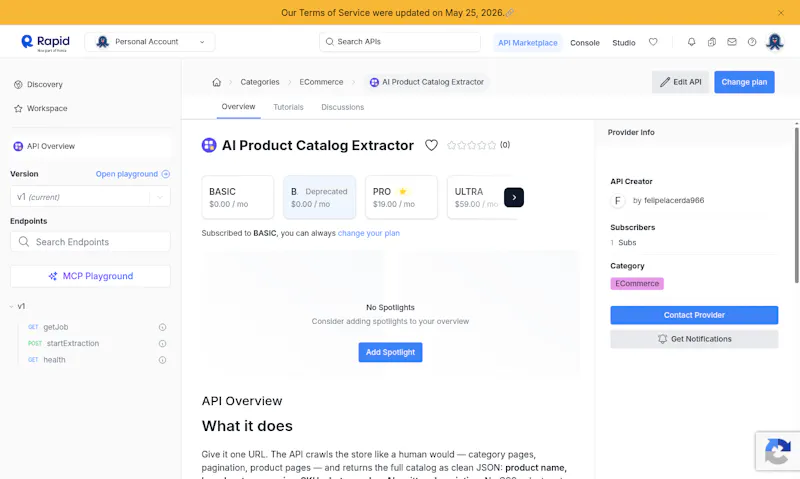Image resolution: width=800 pixels, height=479 pixels.
Task: Select the Deprecated plan card
Action: click(x=319, y=197)
